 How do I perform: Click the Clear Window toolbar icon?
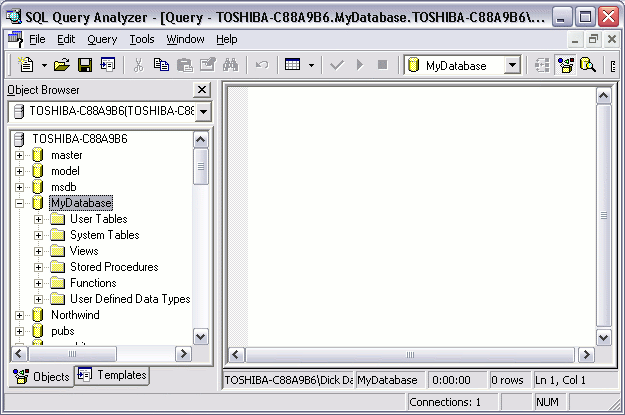pyautogui.click(x=208, y=65)
